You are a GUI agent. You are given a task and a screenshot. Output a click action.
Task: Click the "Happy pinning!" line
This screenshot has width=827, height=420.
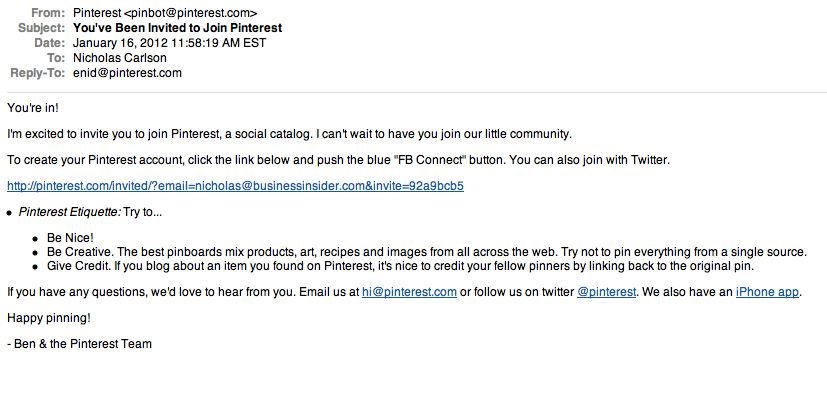coord(49,318)
